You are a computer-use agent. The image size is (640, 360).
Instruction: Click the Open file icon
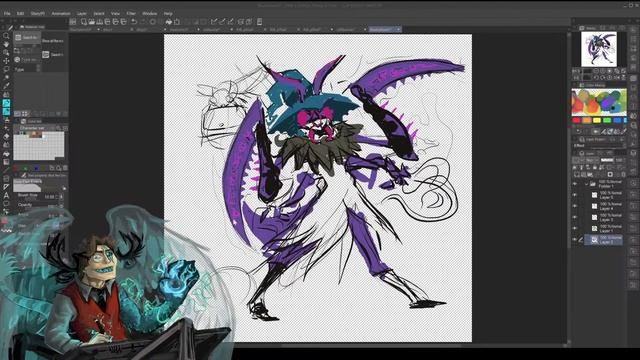point(91,22)
